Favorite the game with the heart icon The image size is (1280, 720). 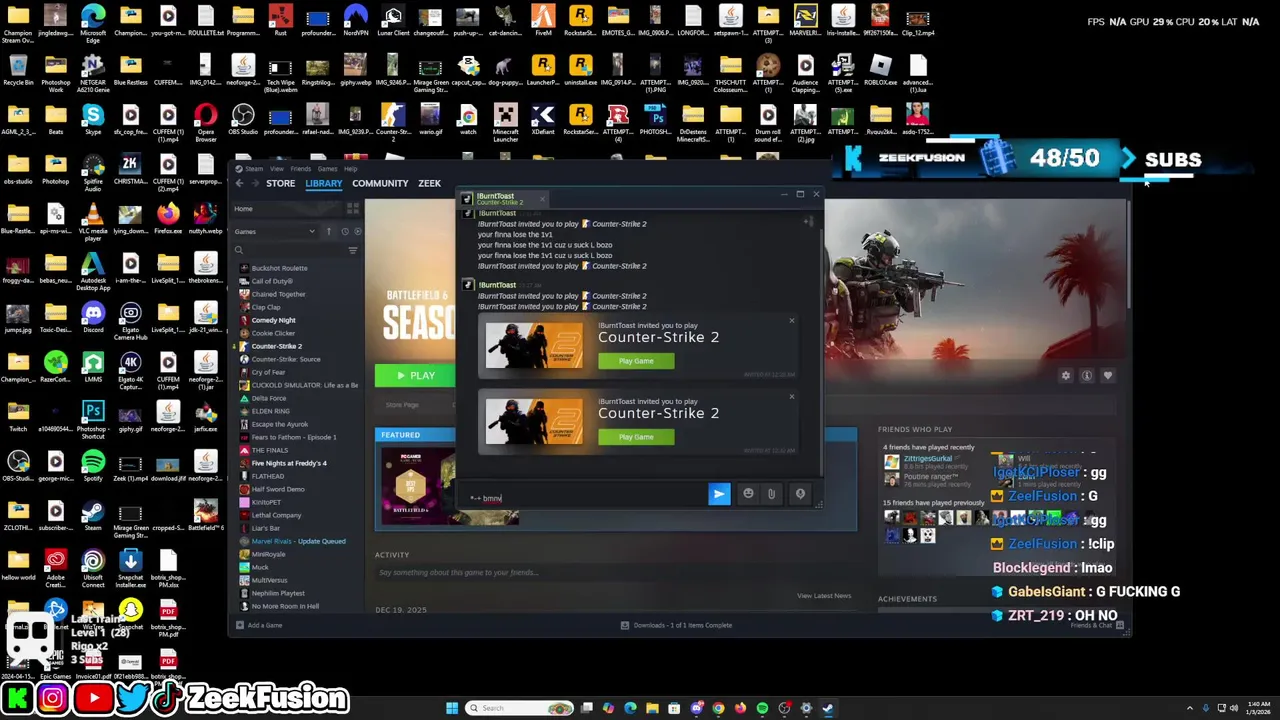1108,376
